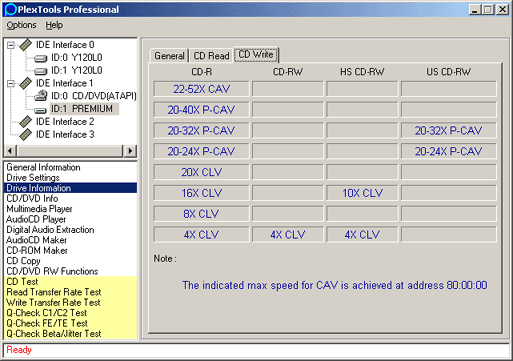Open Q-Check Beta/Jitter Test
This screenshot has height=361, width=513.
pyautogui.click(x=54, y=334)
